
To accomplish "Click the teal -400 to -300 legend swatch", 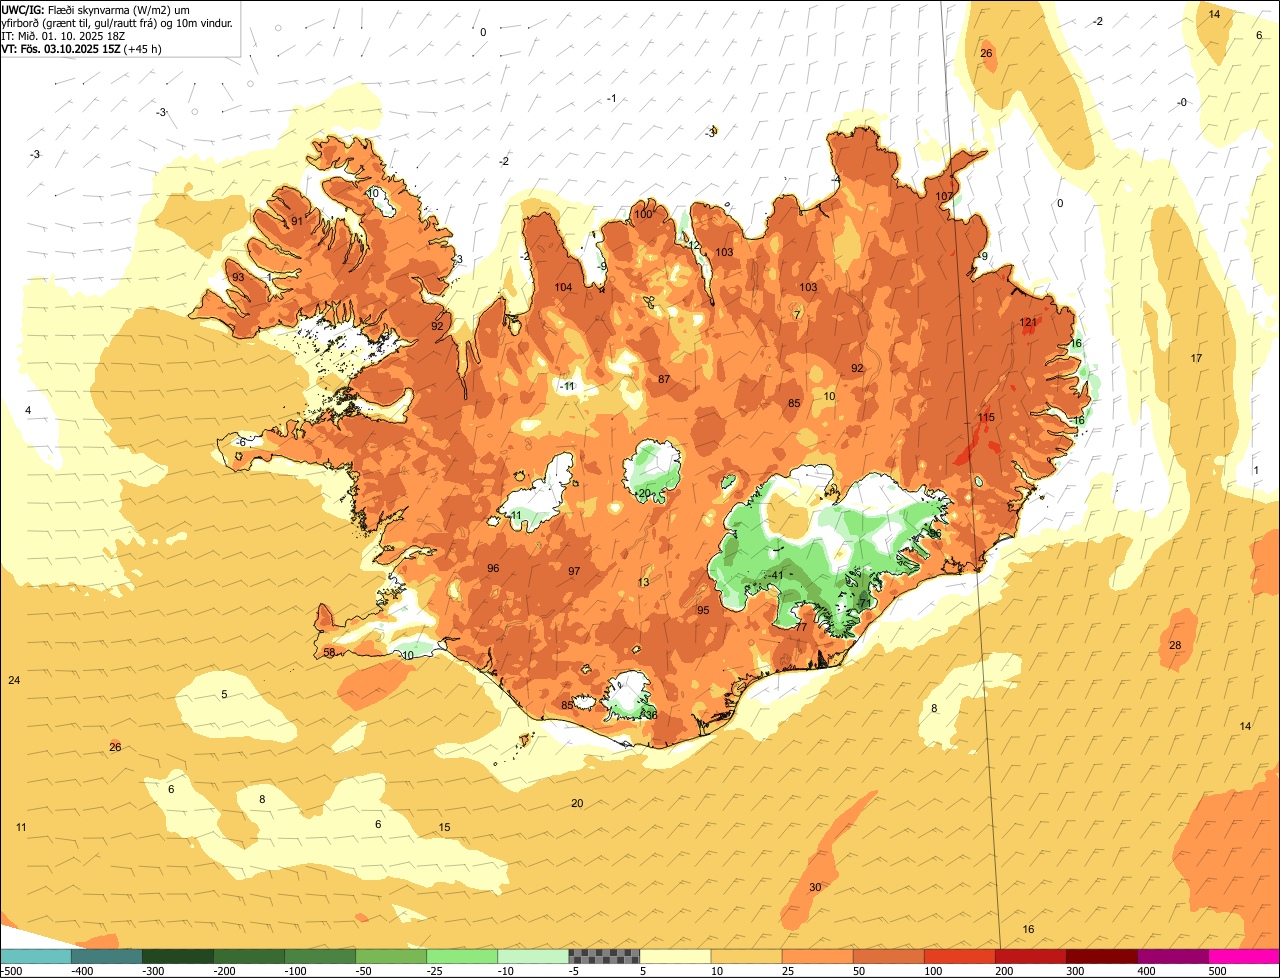I will tap(106, 957).
